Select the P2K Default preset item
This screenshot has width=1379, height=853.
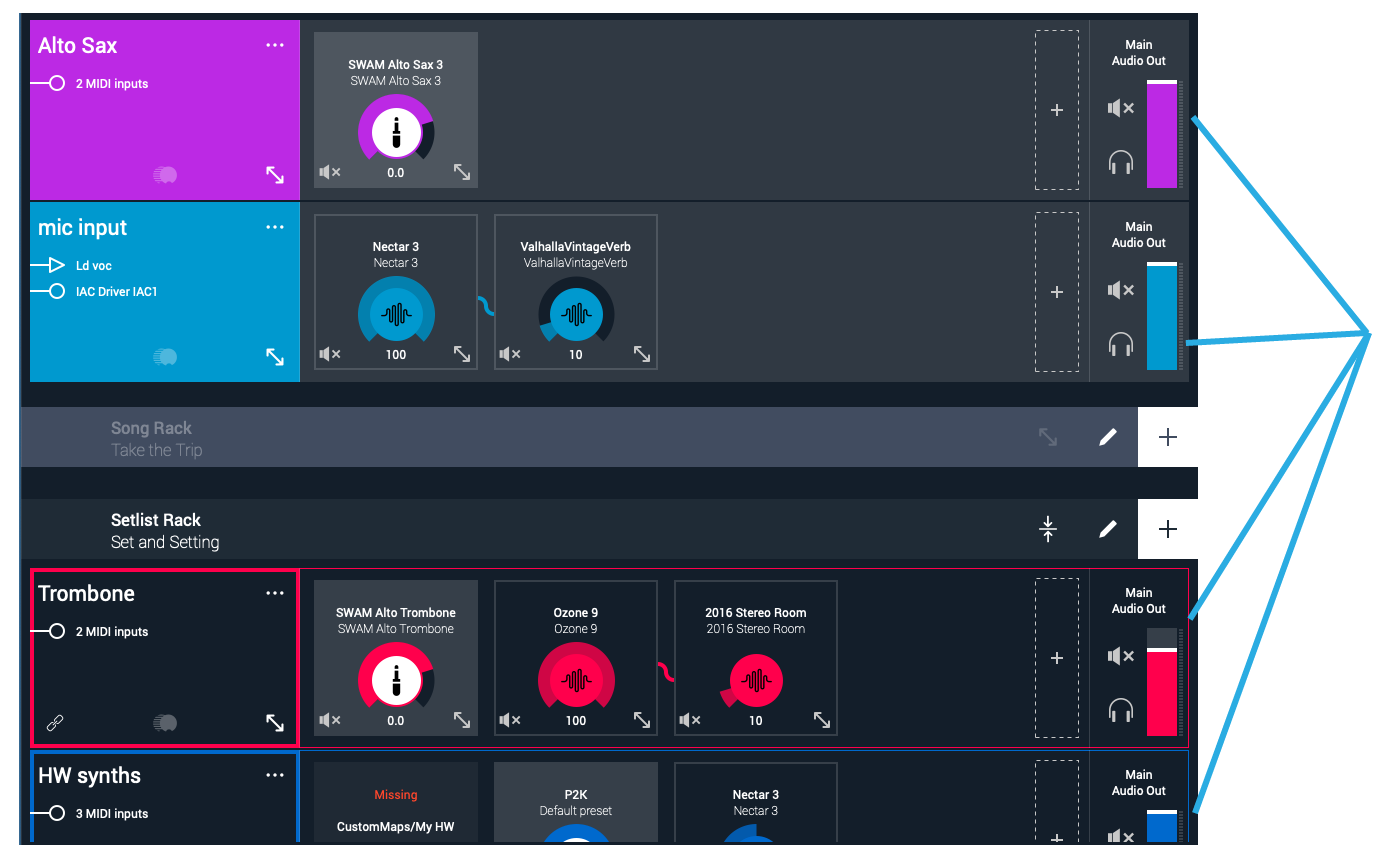point(576,803)
